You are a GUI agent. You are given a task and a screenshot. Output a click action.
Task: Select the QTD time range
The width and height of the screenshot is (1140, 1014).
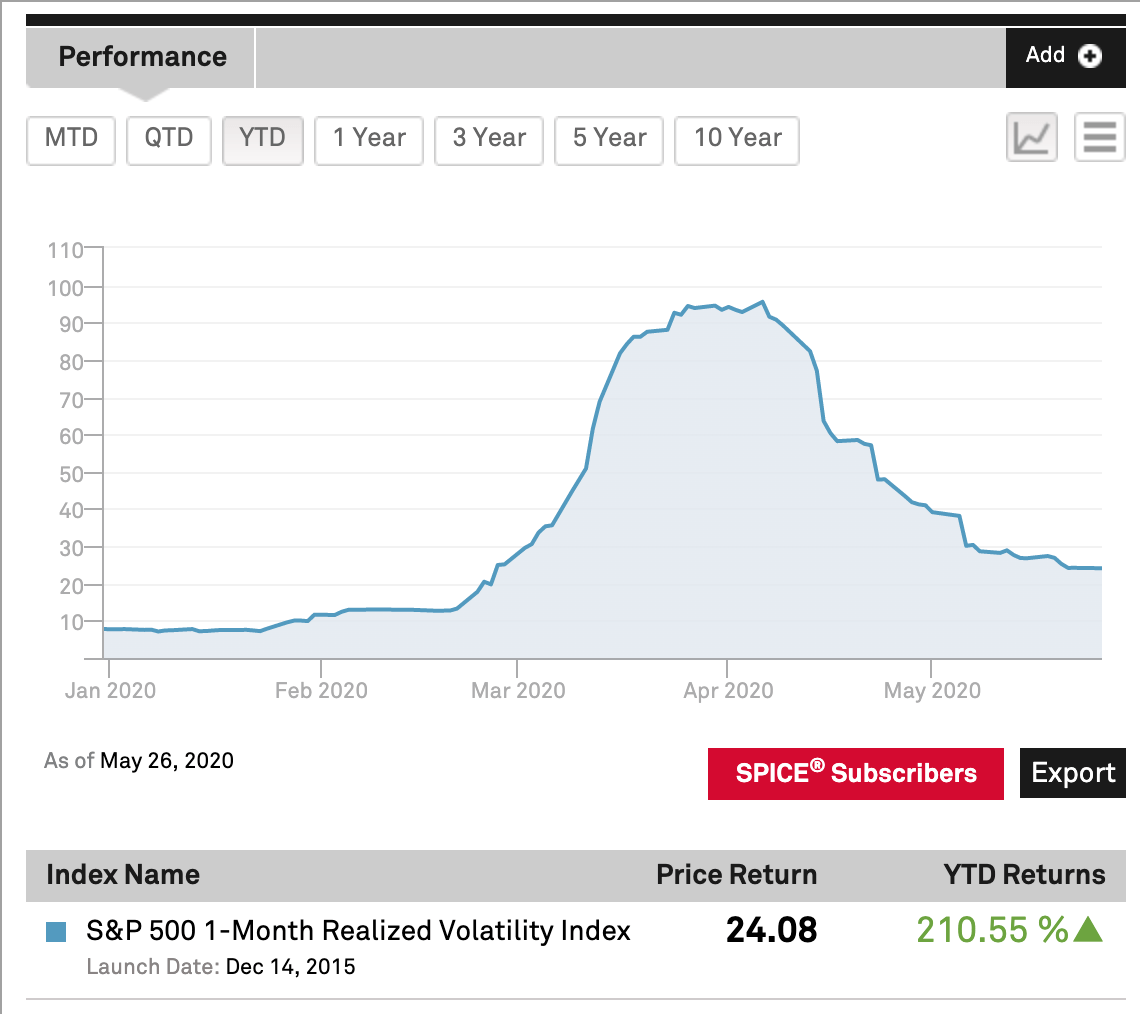click(169, 140)
